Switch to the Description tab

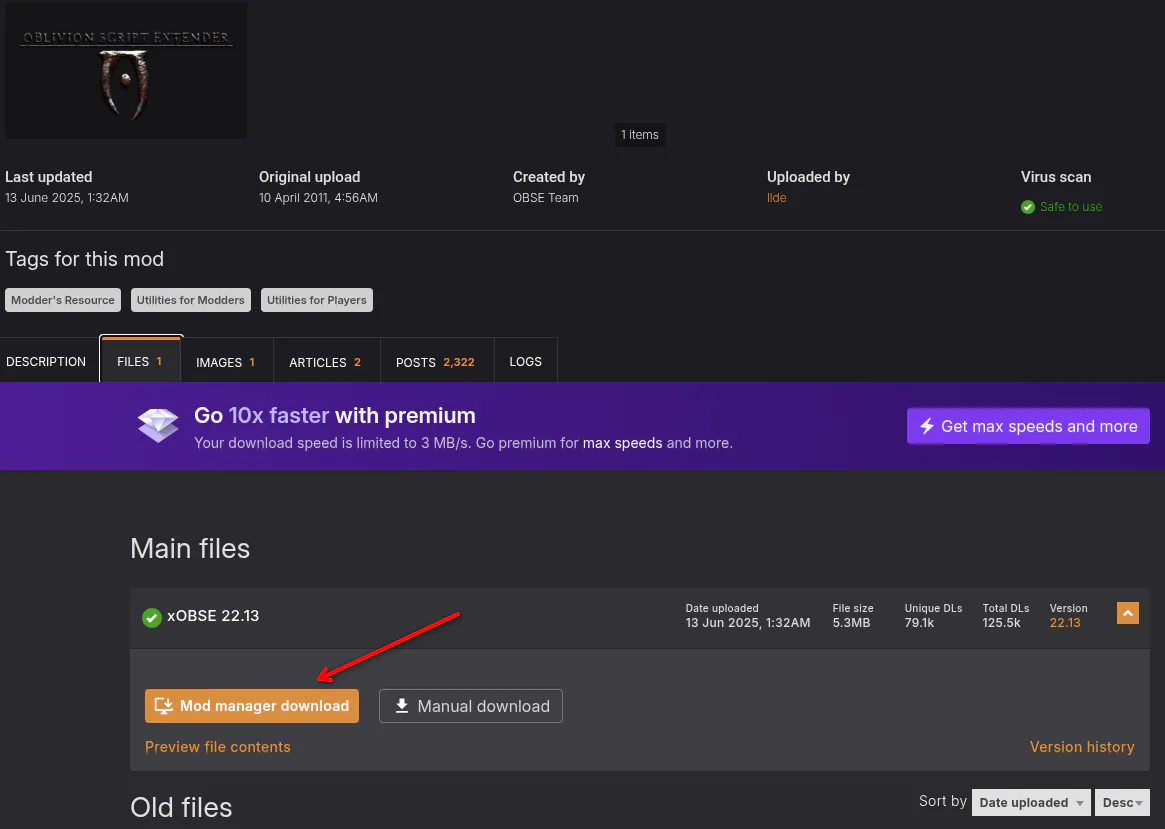46,362
